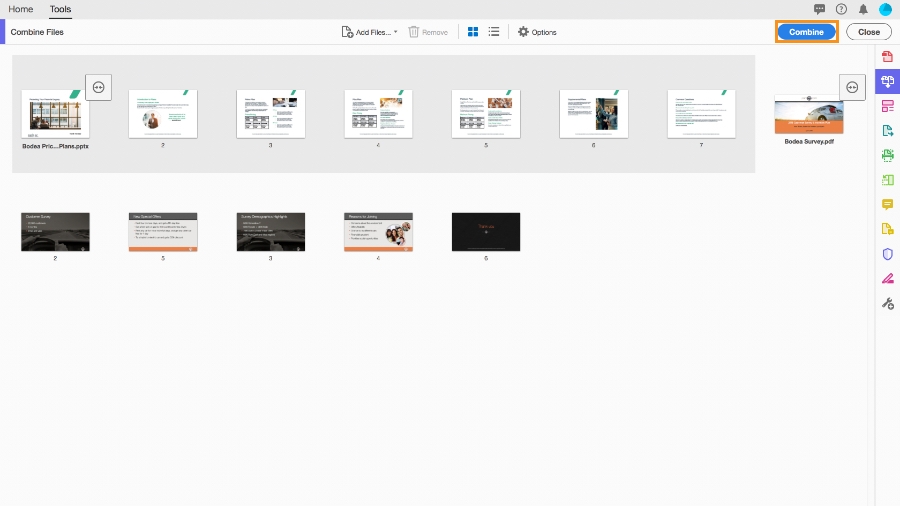
Task: Select page 6 thumbnail of Pricing Plans
Action: coord(593,114)
